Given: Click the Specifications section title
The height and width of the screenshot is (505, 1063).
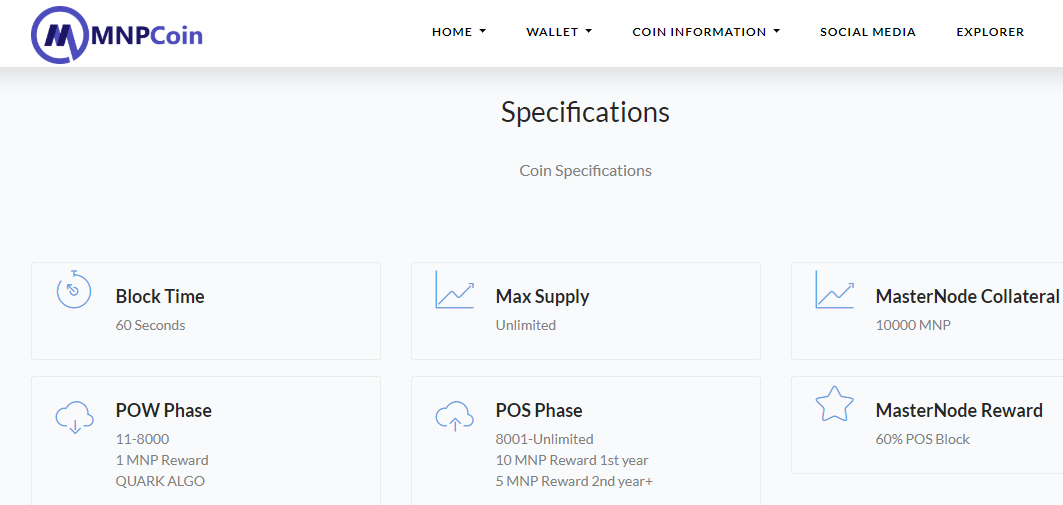Looking at the screenshot, I should coord(586,113).
